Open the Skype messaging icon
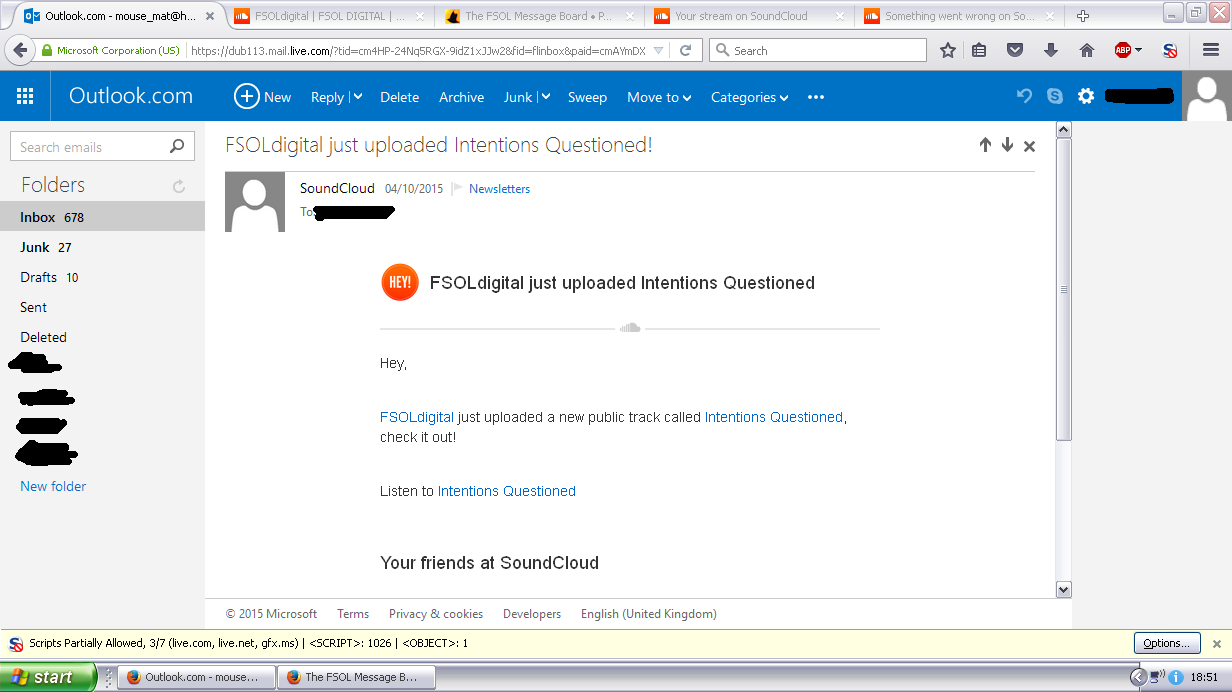 1055,96
